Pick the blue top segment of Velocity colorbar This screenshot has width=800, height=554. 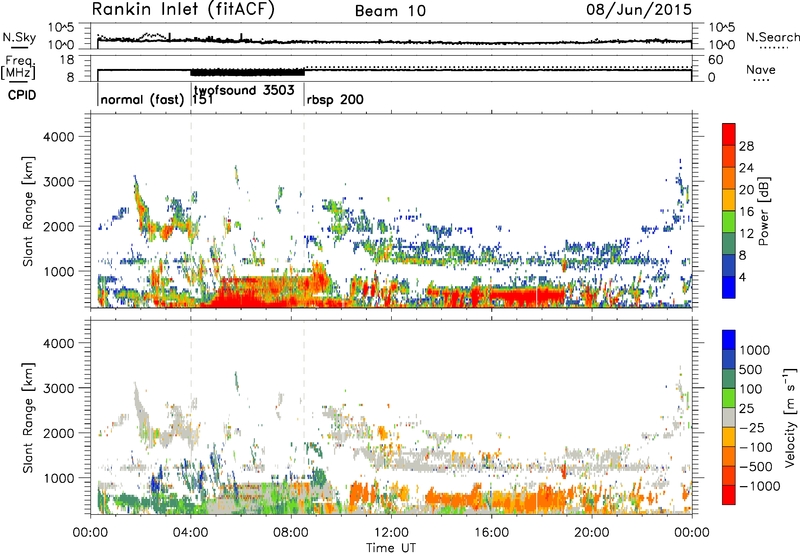(729, 340)
